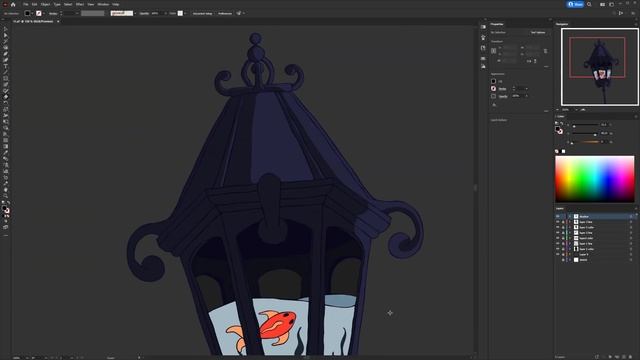640x360 pixels.
Task: Click the Document Setup button
Action: [202, 13]
